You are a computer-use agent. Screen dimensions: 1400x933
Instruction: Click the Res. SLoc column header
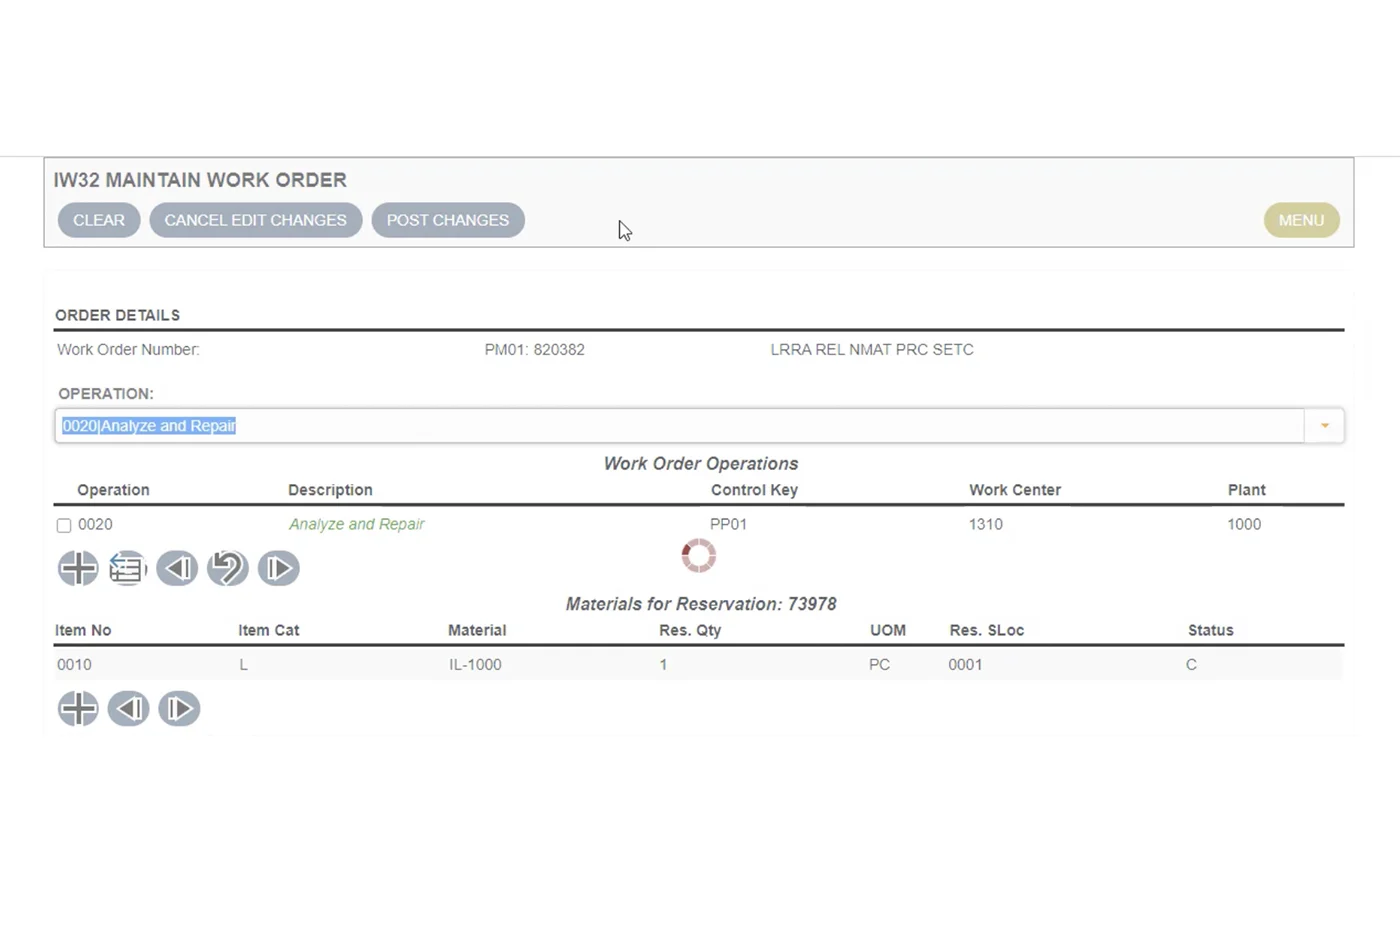pos(987,630)
